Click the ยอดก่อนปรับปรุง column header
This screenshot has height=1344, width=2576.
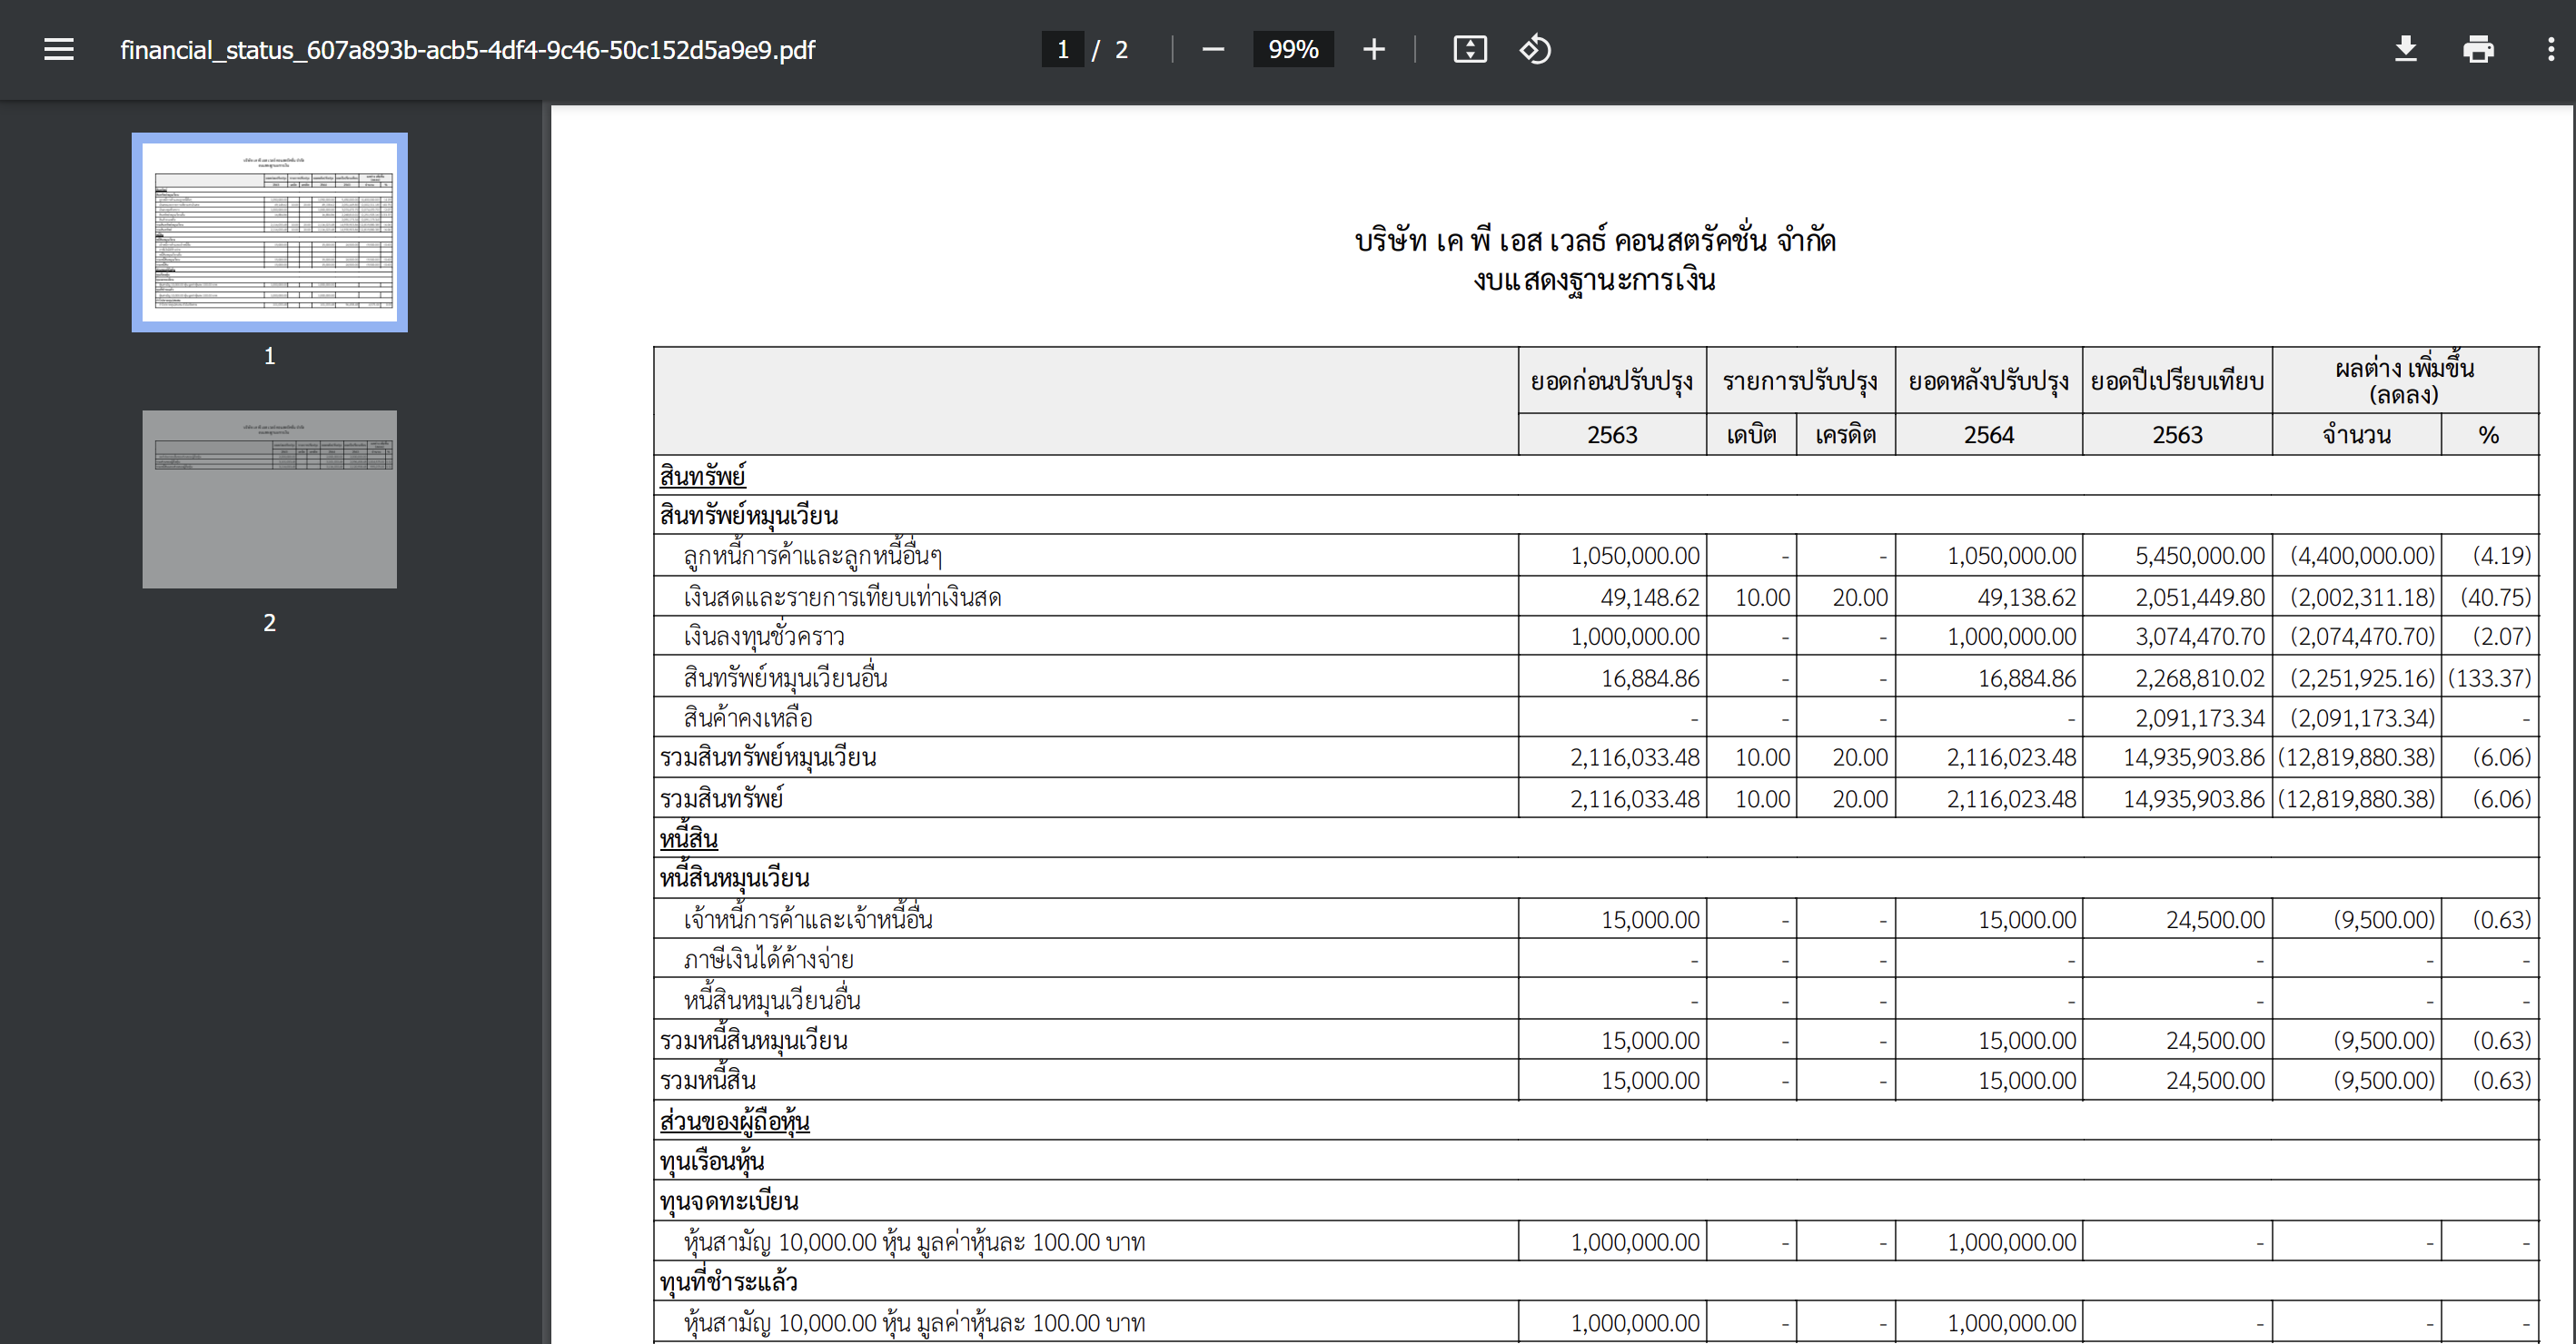[x=1611, y=381]
